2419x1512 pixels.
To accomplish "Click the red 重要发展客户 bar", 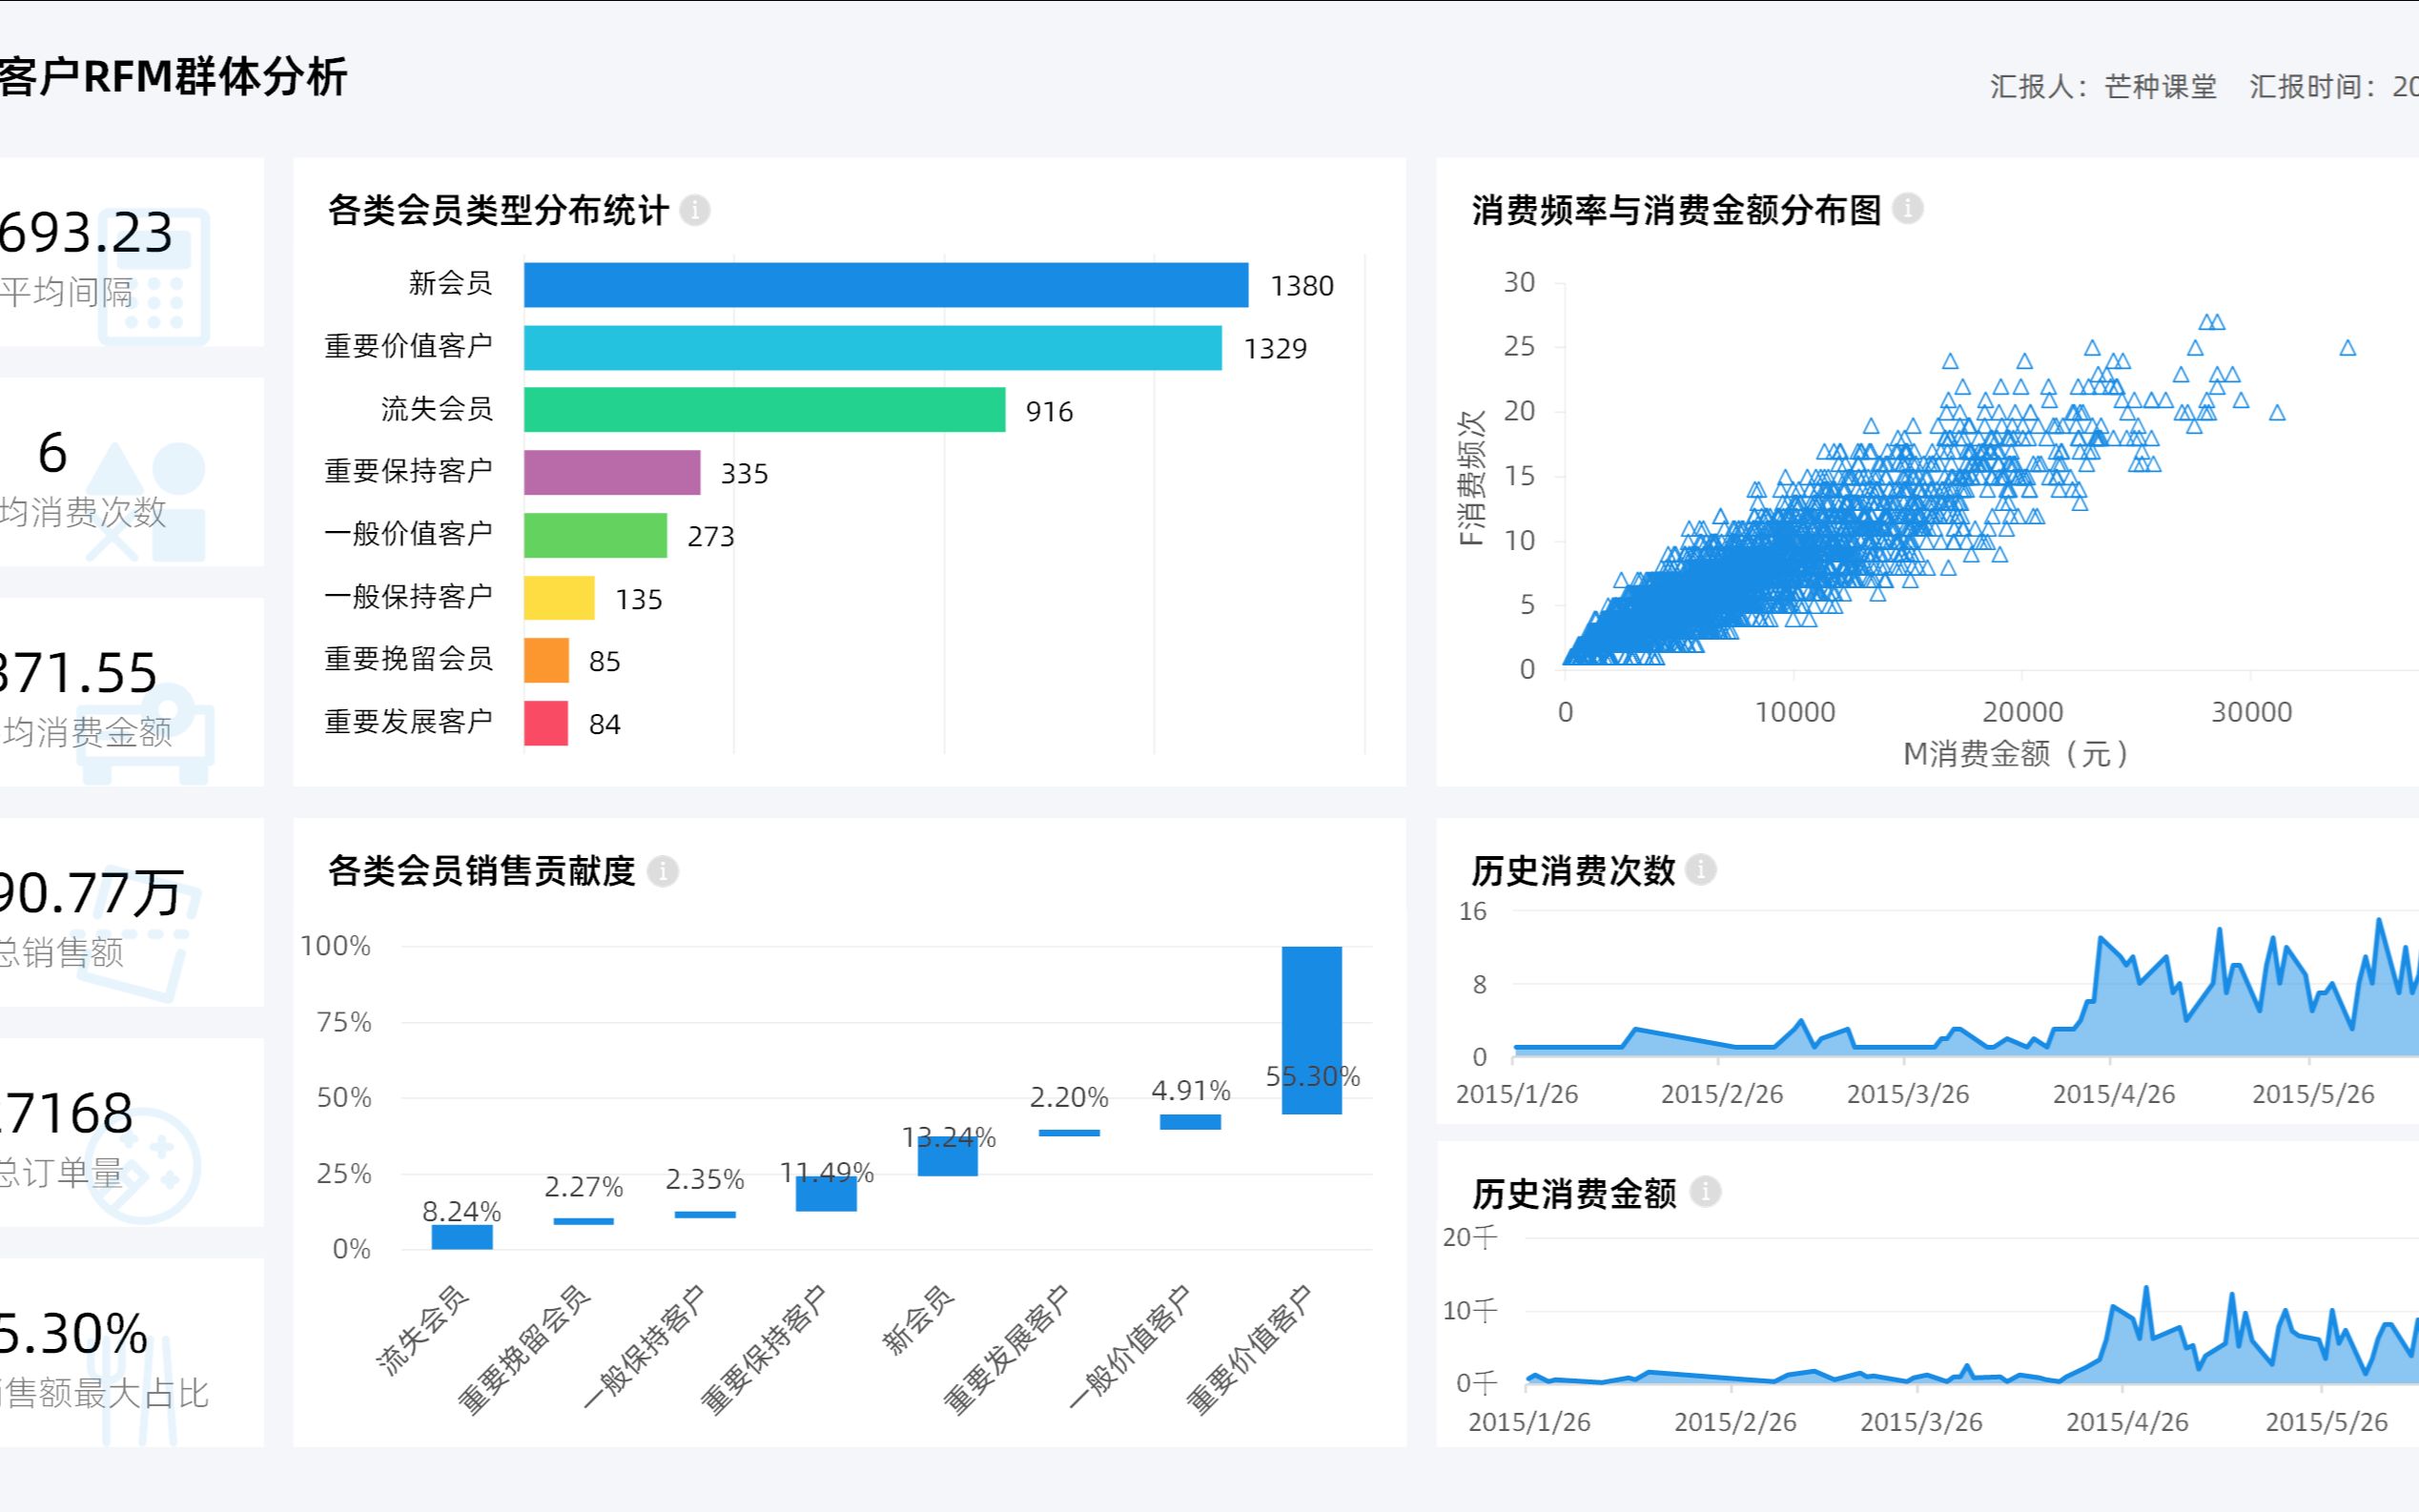I will [x=546, y=723].
